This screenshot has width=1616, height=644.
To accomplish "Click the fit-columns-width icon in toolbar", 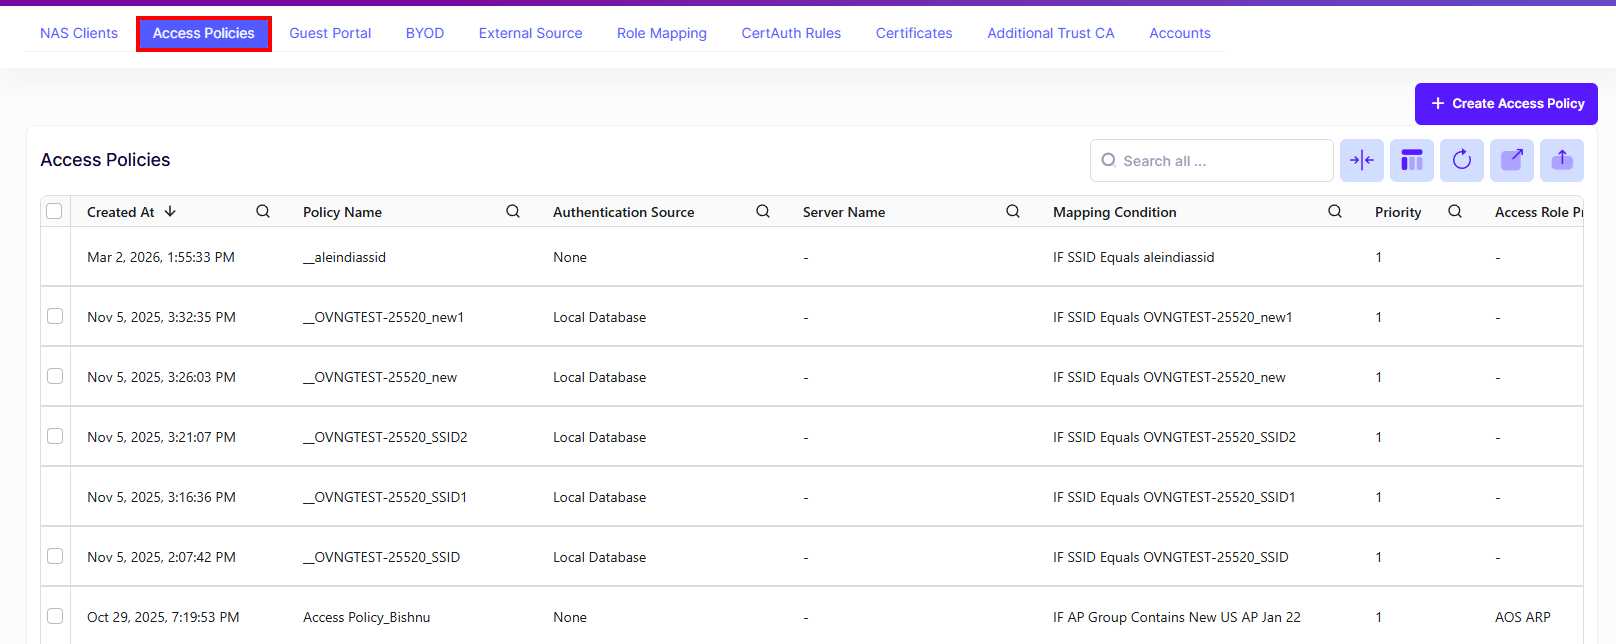I will tap(1361, 160).
